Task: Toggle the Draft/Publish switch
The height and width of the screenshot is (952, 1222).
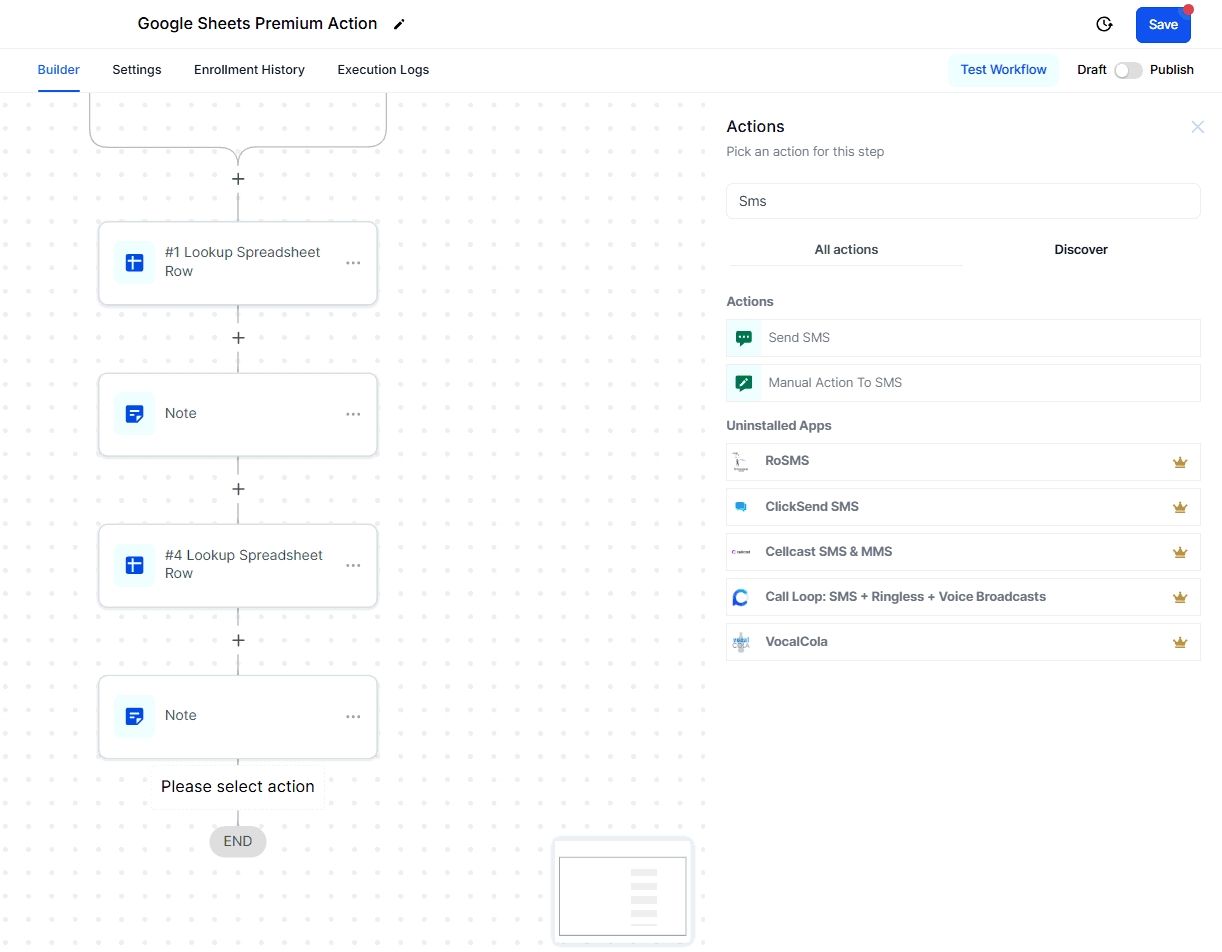Action: click(x=1128, y=70)
